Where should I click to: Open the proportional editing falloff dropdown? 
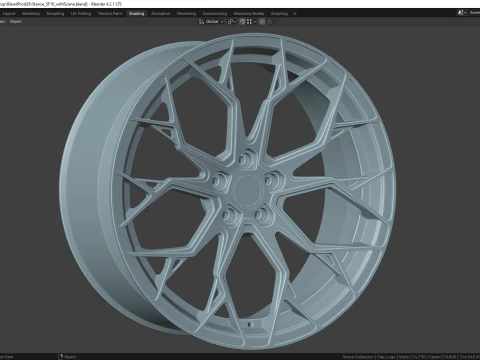click(270, 22)
